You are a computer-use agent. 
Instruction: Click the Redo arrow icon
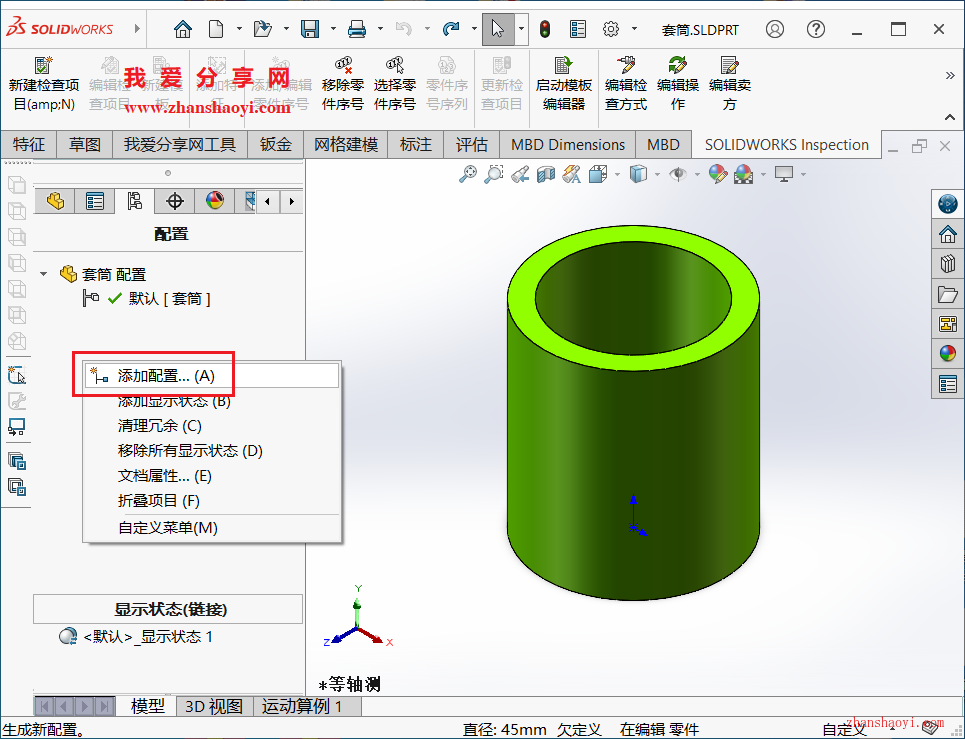pos(451,29)
